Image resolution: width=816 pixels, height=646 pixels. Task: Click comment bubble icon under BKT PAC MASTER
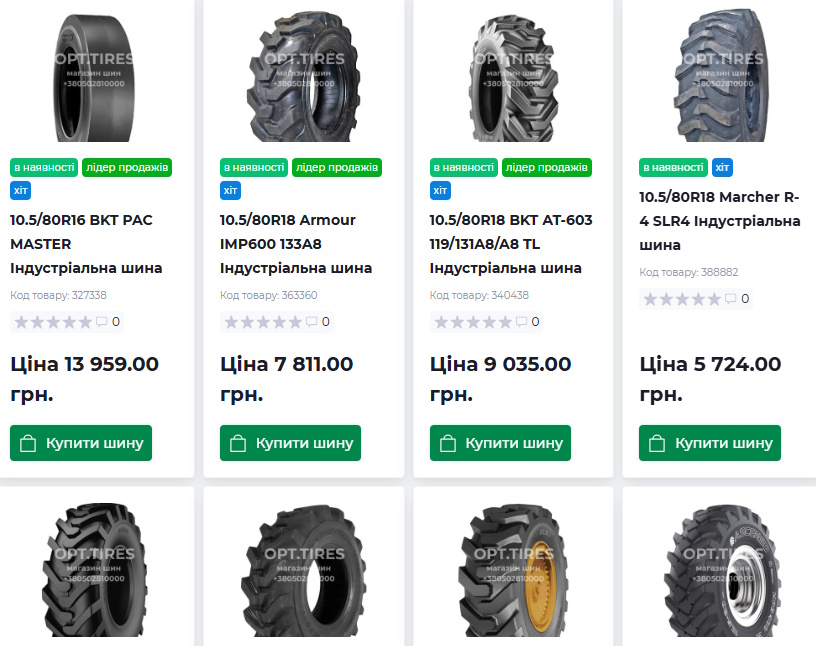point(101,322)
